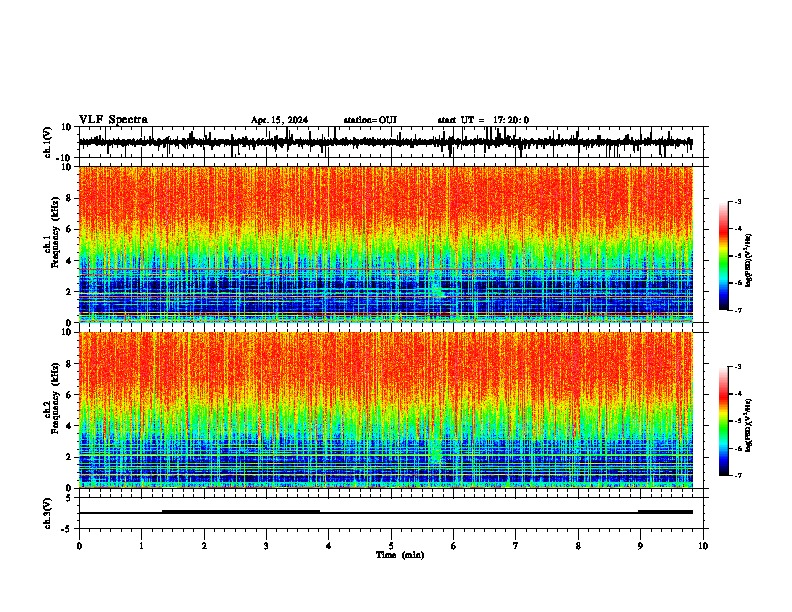This screenshot has width=792, height=612.
Task: Click the "ch.3(V)" axis label
Action: click(x=48, y=513)
